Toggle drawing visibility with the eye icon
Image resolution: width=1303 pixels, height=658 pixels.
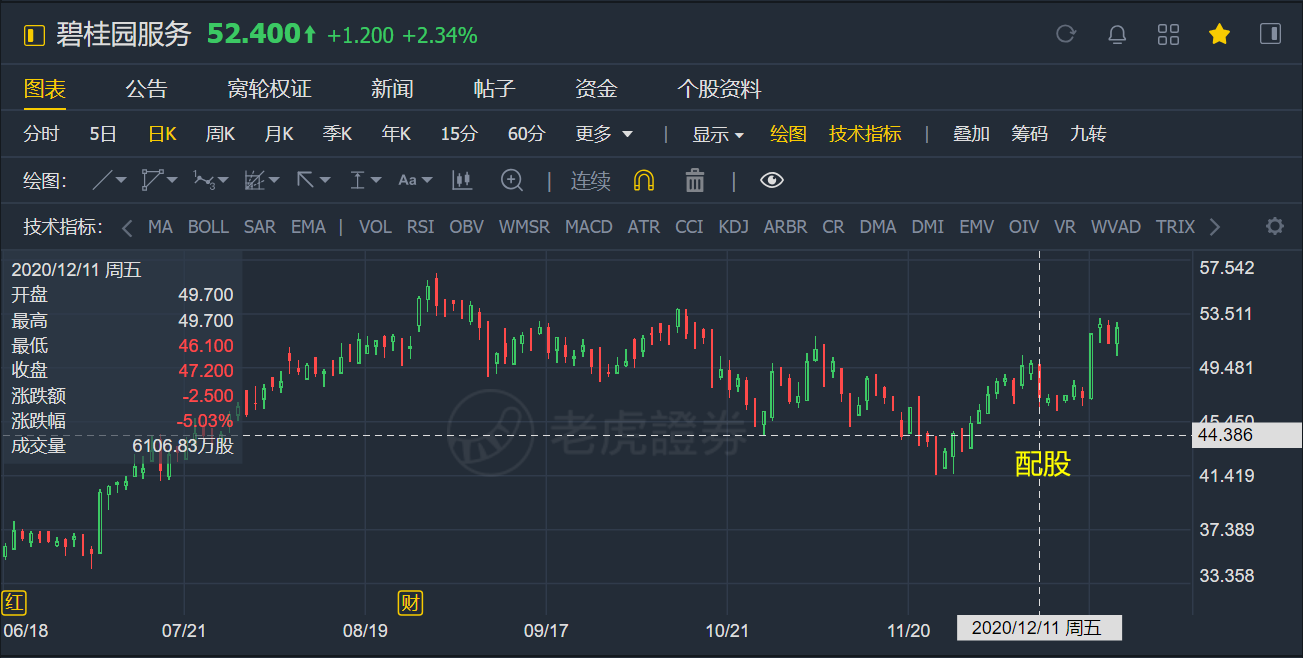(772, 180)
